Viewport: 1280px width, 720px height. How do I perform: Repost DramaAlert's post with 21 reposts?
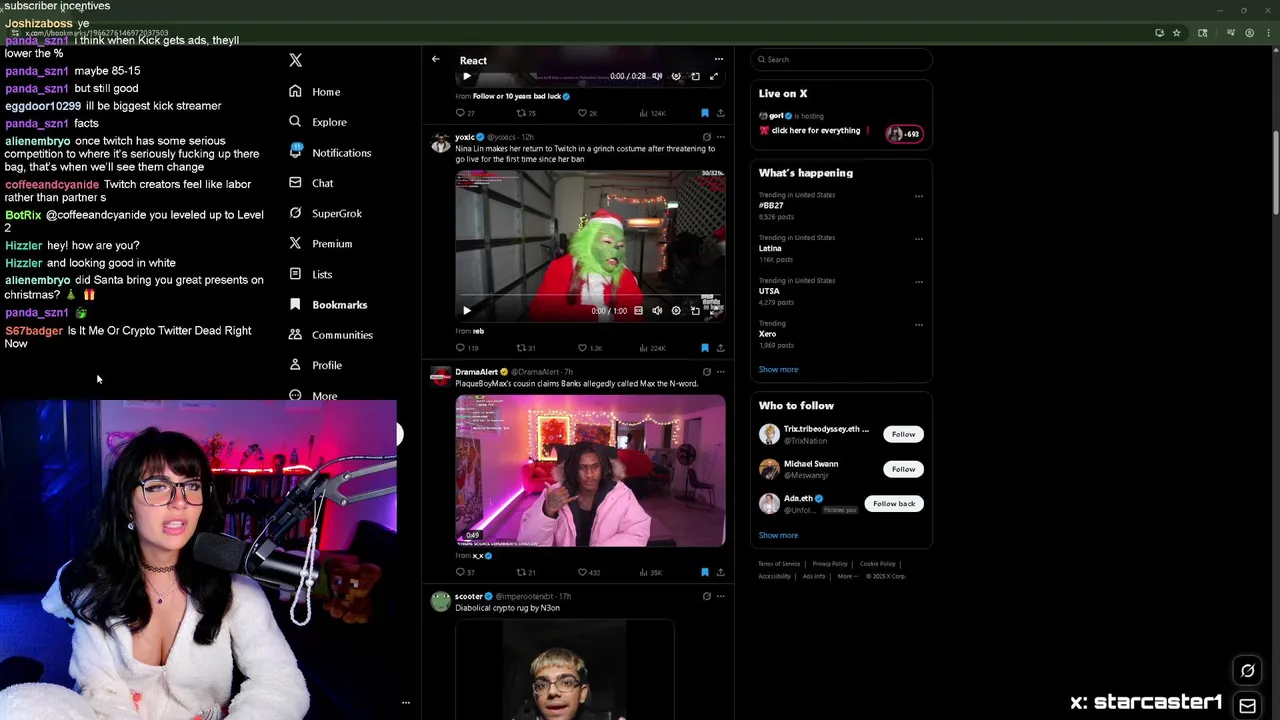[526, 572]
